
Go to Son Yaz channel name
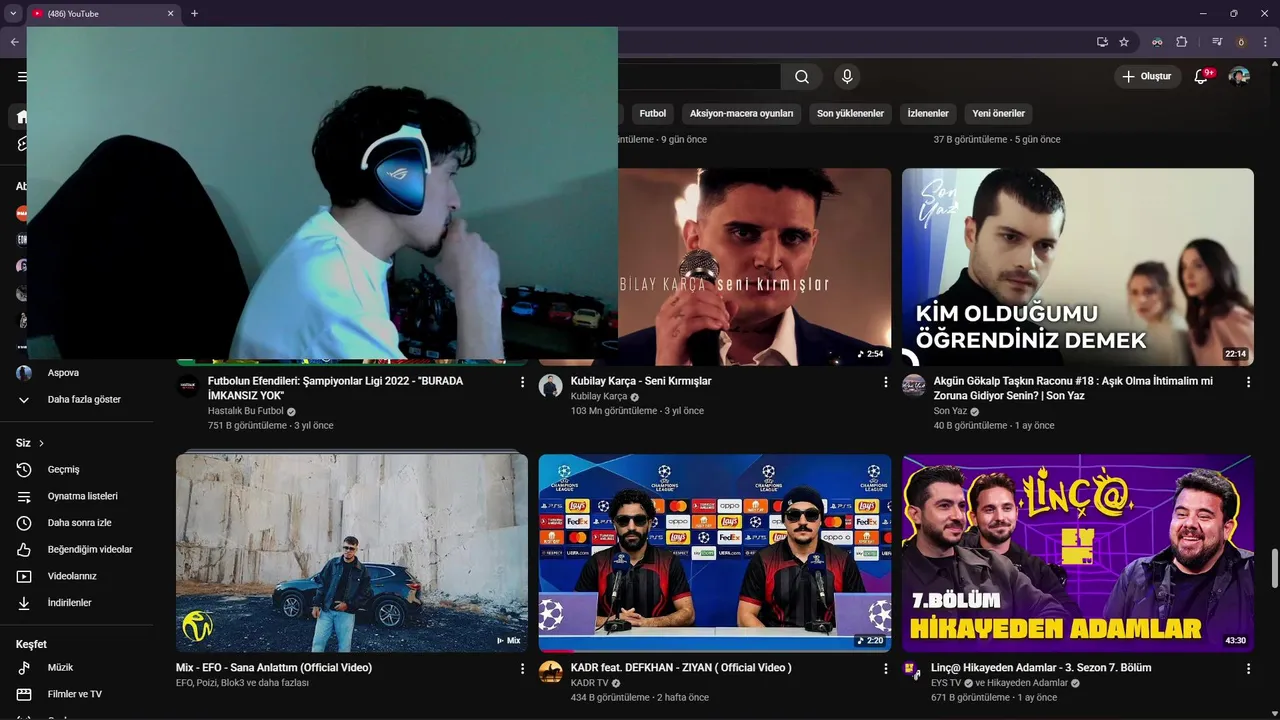pos(951,411)
